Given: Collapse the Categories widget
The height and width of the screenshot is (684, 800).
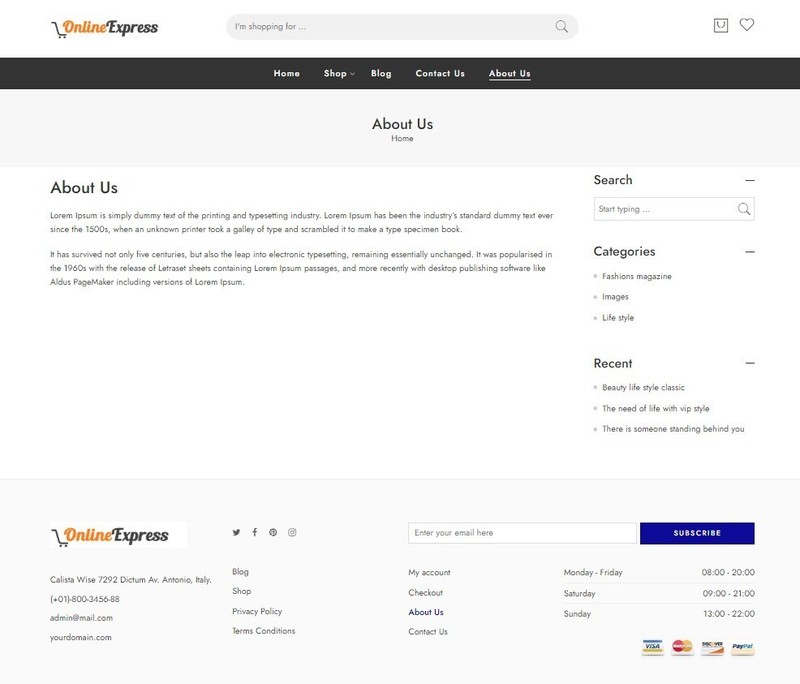Looking at the screenshot, I should tap(749, 252).
